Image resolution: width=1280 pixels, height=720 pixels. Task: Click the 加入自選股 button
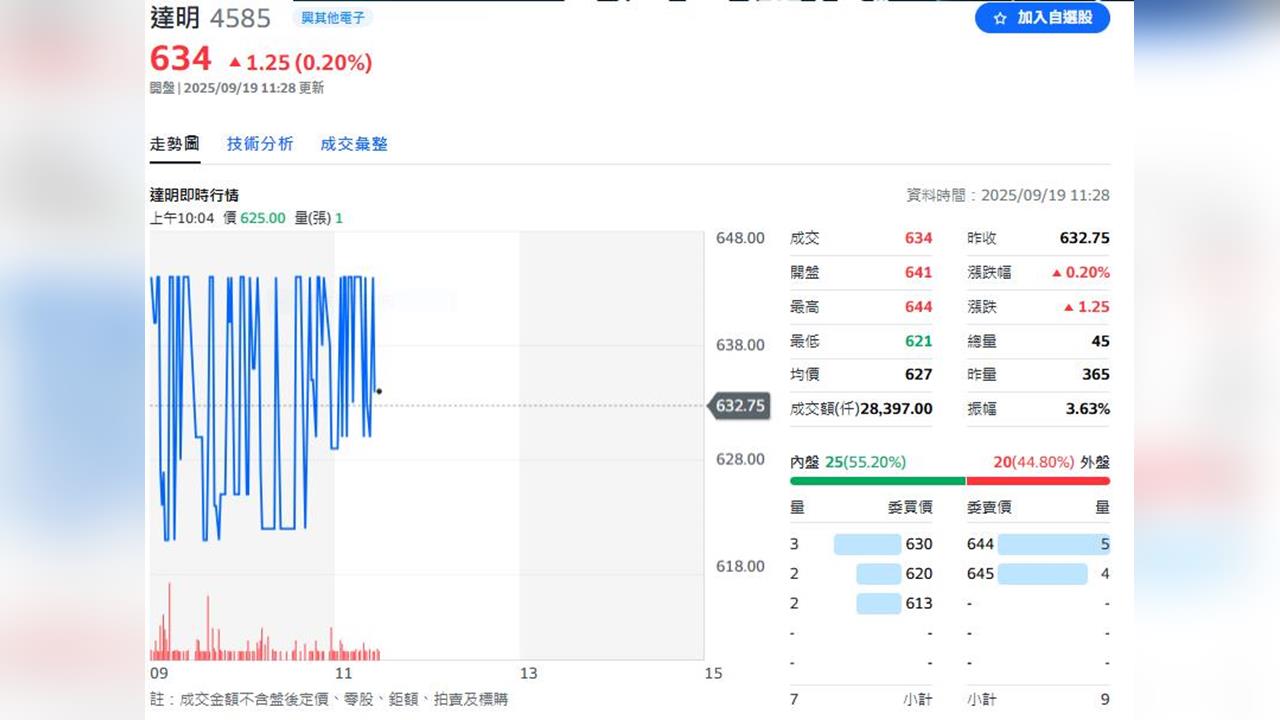click(1042, 18)
